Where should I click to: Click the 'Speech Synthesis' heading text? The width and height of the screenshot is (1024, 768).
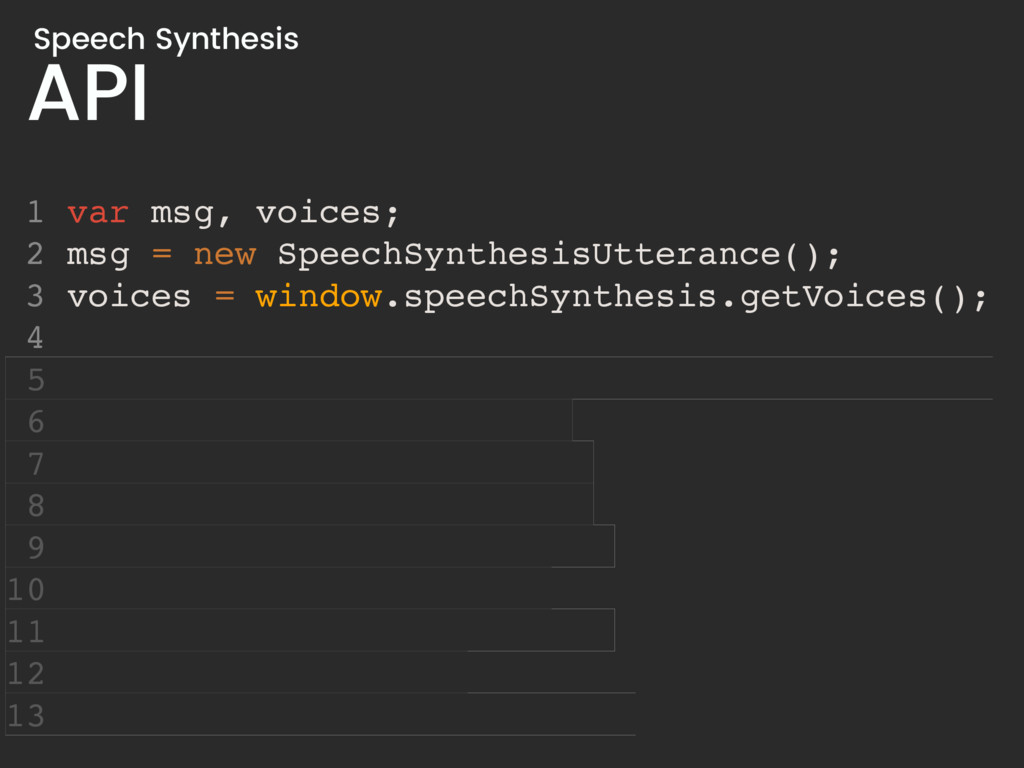pyautogui.click(x=166, y=40)
